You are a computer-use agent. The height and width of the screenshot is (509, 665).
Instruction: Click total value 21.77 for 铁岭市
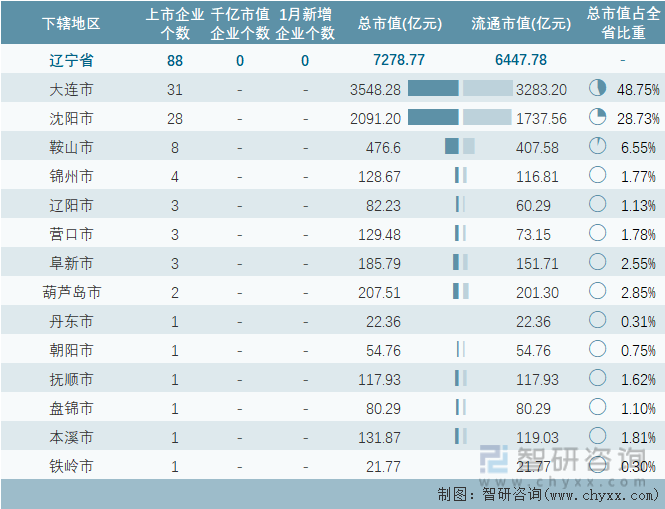point(383,467)
